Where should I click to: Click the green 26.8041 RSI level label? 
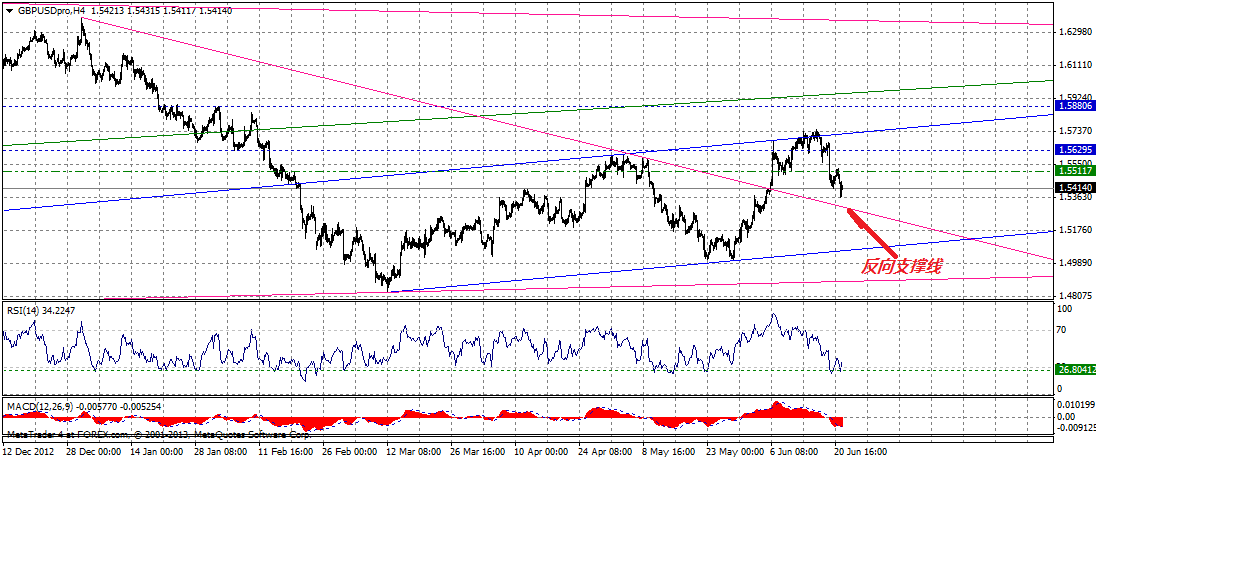tap(1076, 369)
